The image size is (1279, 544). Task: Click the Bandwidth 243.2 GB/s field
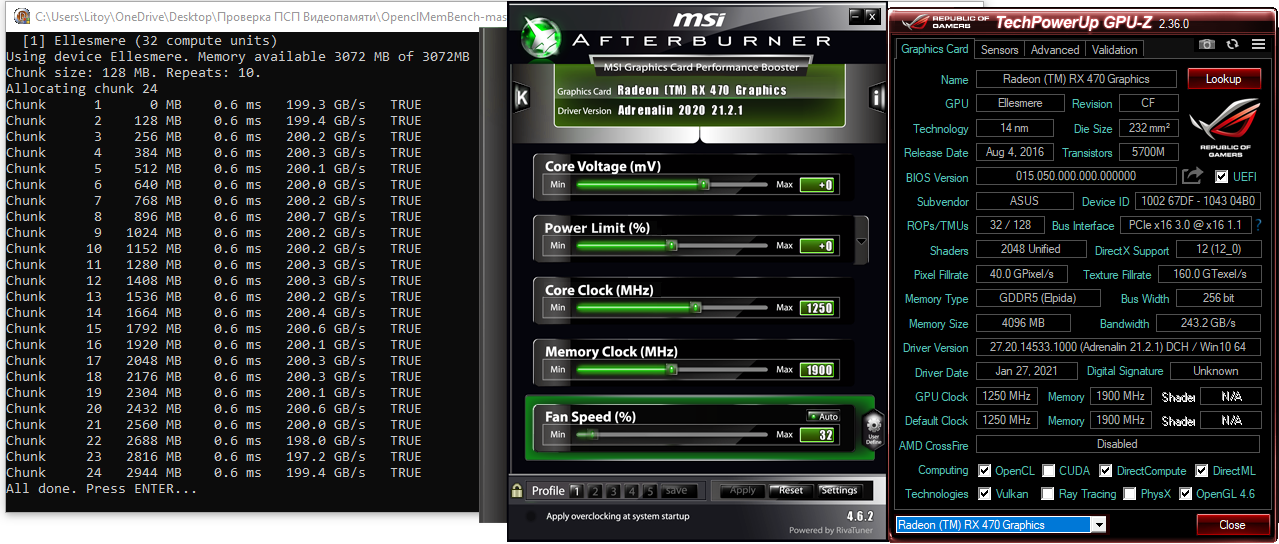(x=1209, y=323)
